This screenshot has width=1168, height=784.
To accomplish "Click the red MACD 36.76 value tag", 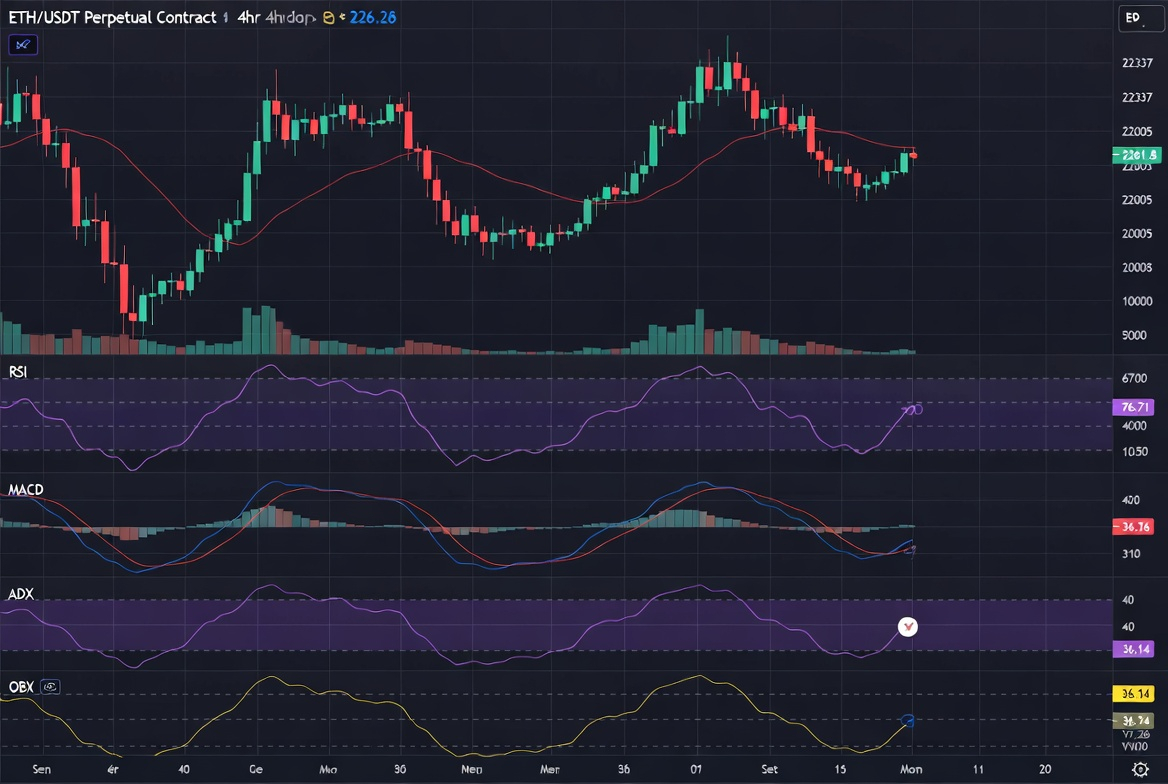I will coord(1134,527).
